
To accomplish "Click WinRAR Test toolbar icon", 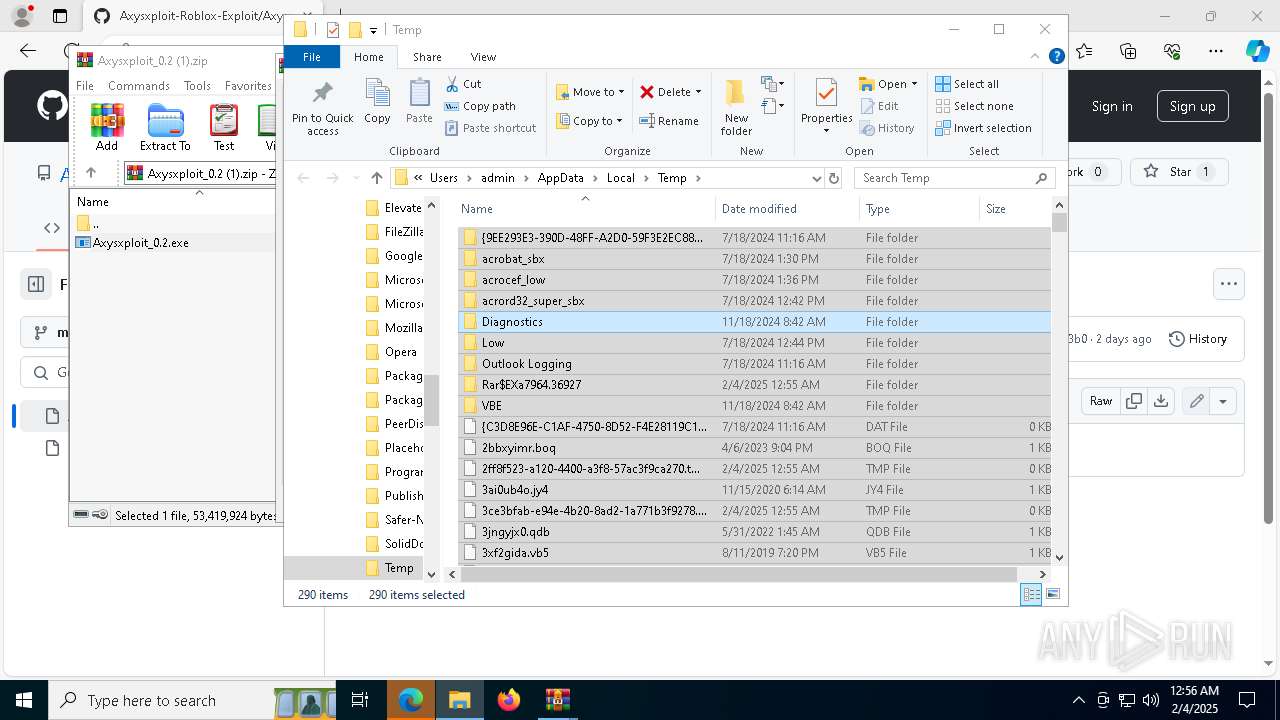I will click(x=224, y=127).
